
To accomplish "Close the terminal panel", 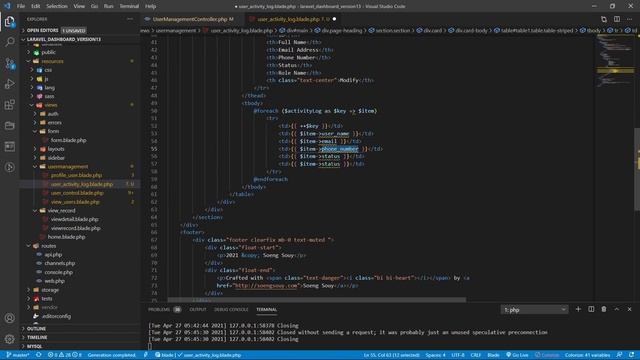I will tap(629, 309).
